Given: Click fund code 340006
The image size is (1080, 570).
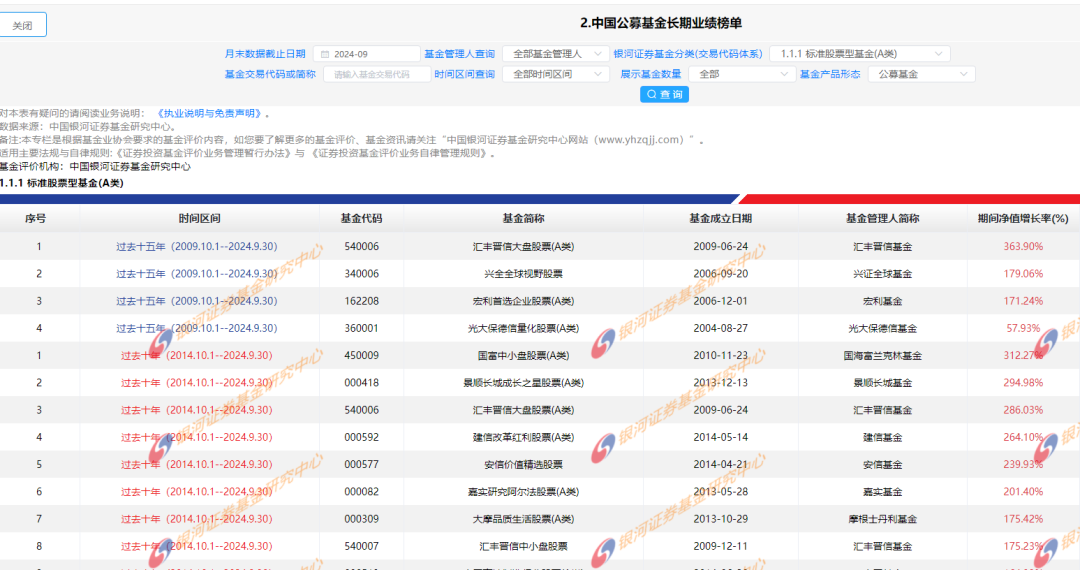Looking at the screenshot, I should [x=362, y=274].
